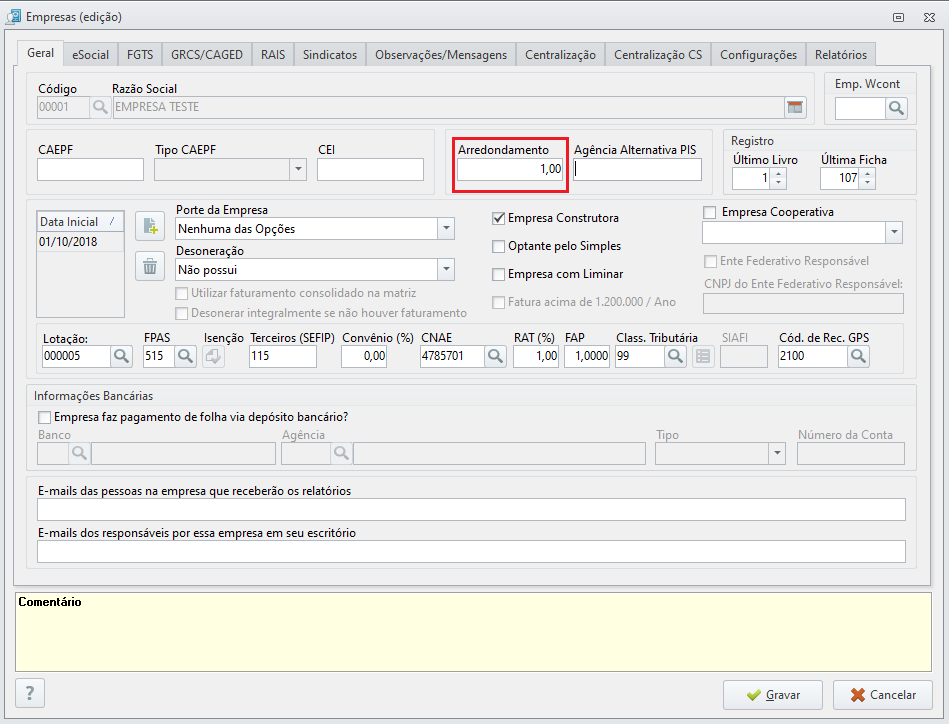Open the calendar icon beside Razão Social
Viewport: 949px width, 725px height.
795,107
